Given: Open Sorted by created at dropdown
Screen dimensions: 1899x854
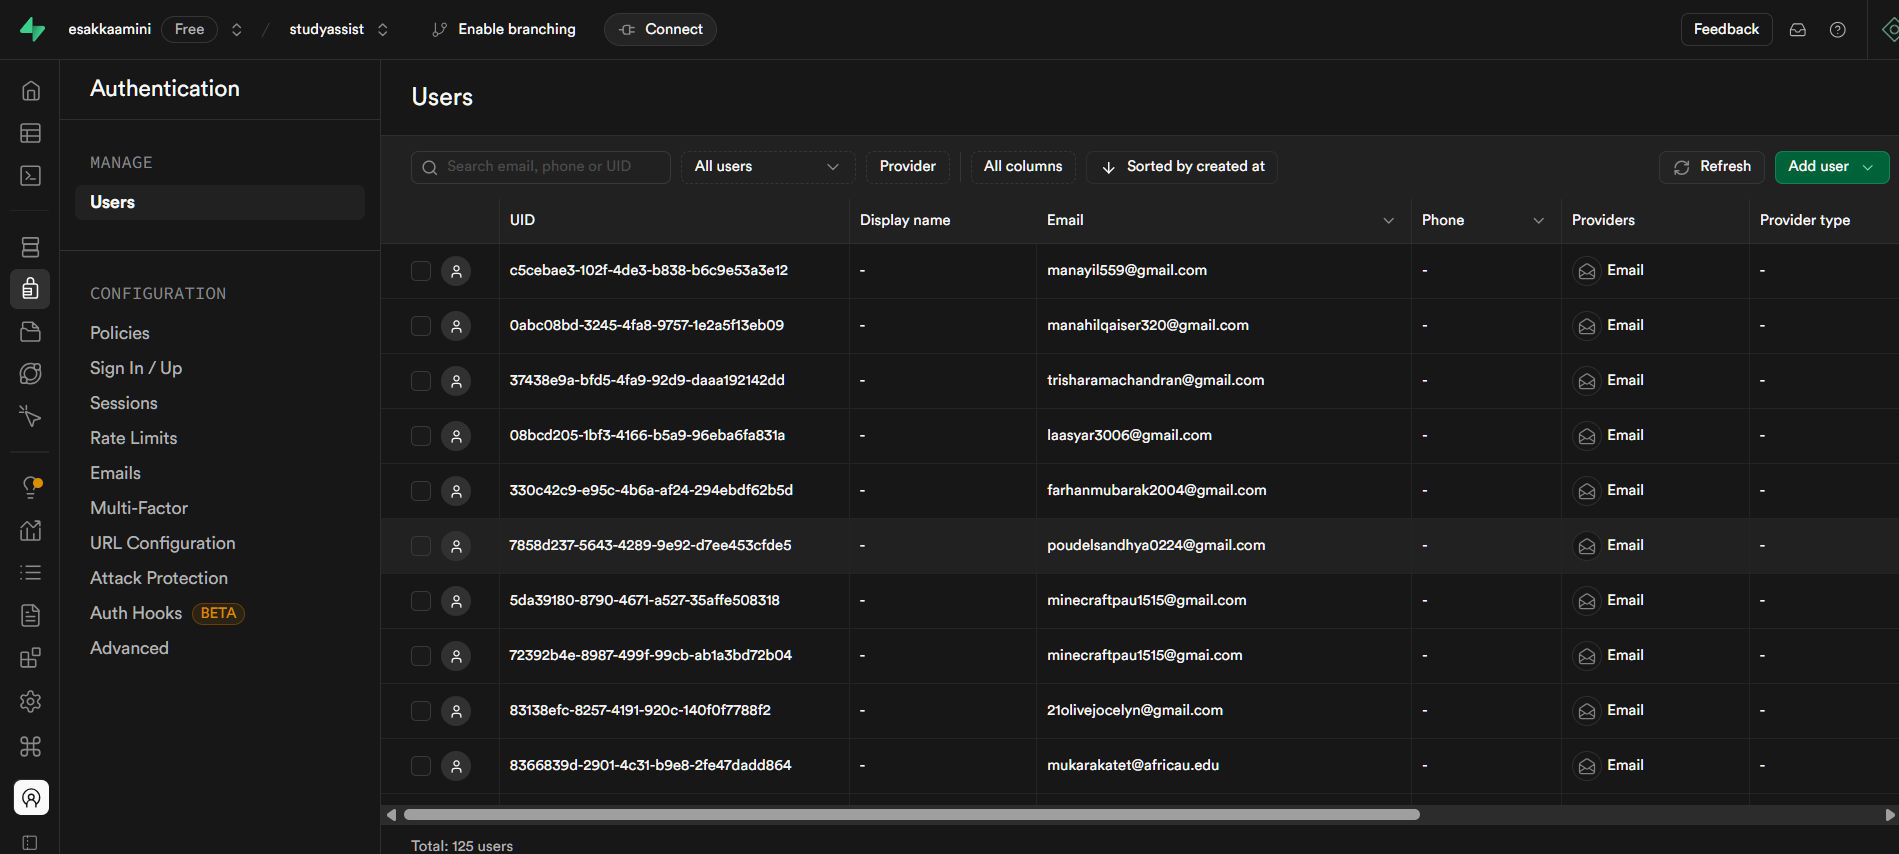Looking at the screenshot, I should tap(1182, 167).
